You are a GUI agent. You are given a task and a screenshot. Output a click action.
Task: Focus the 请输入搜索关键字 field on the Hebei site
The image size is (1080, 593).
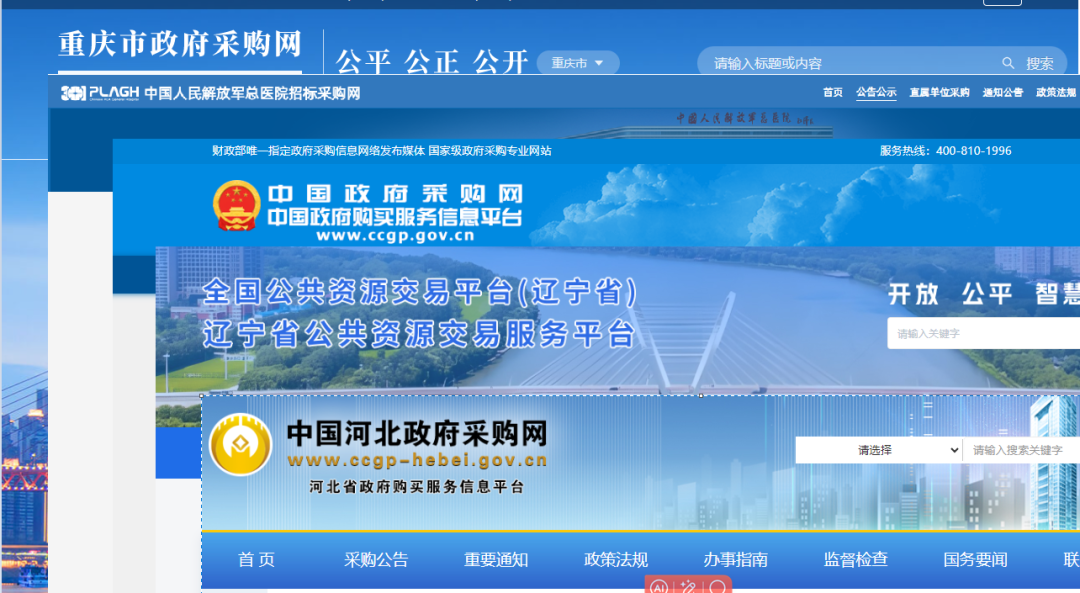pos(1021,450)
